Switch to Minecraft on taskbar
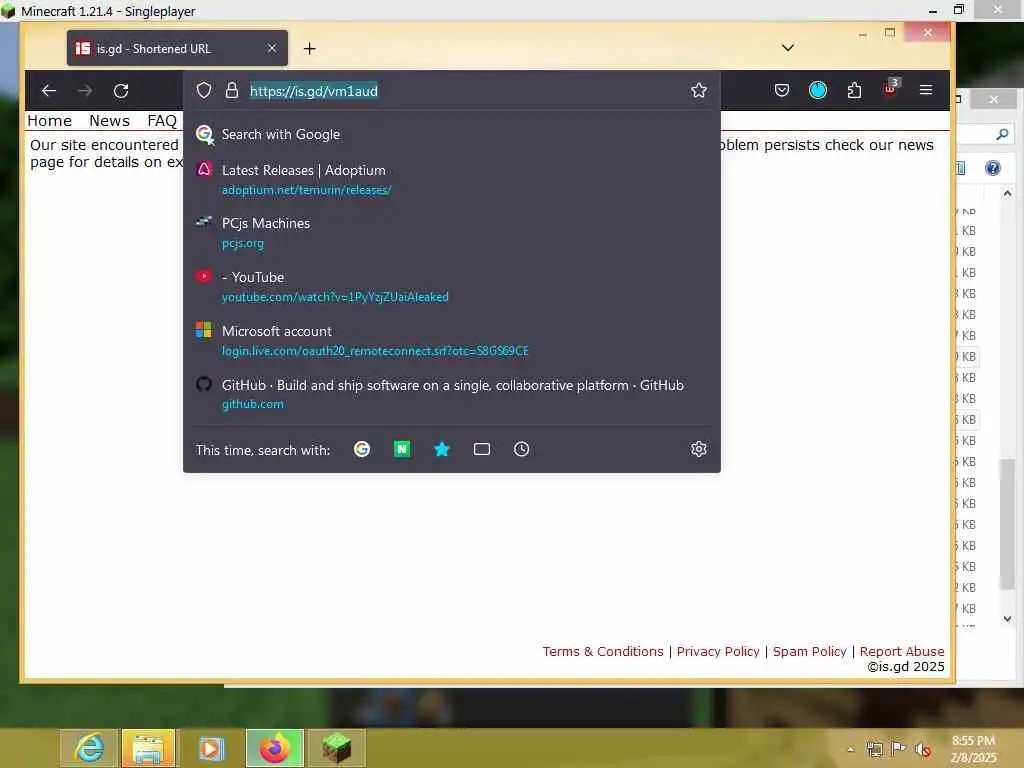Screen dimensions: 1024x768 pyautogui.click(x=336, y=748)
